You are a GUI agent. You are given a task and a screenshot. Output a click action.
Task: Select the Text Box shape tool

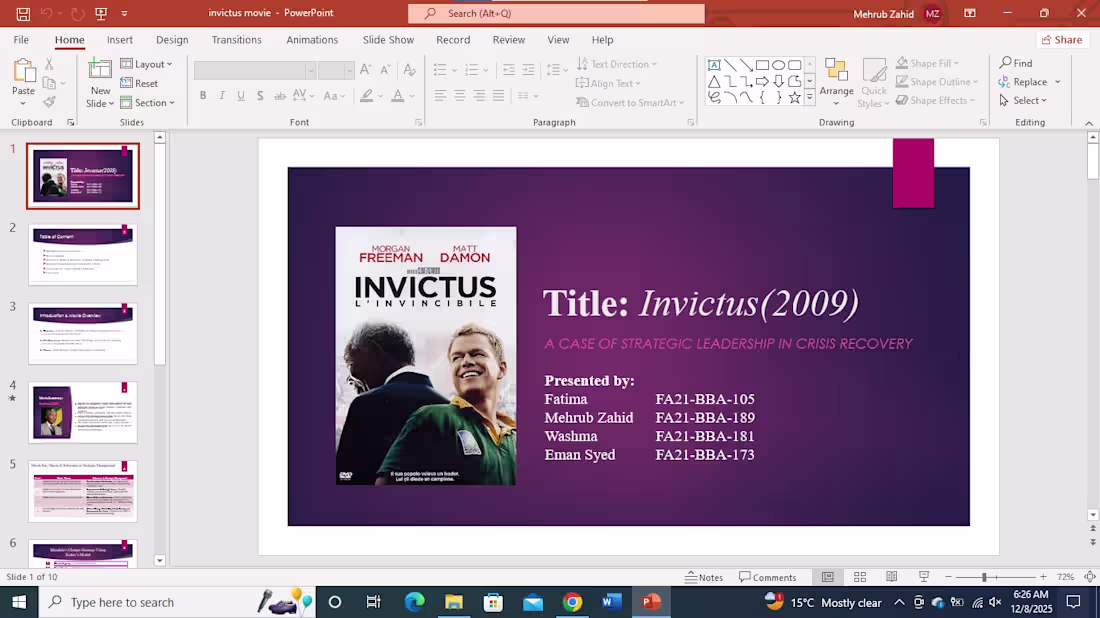click(x=714, y=65)
